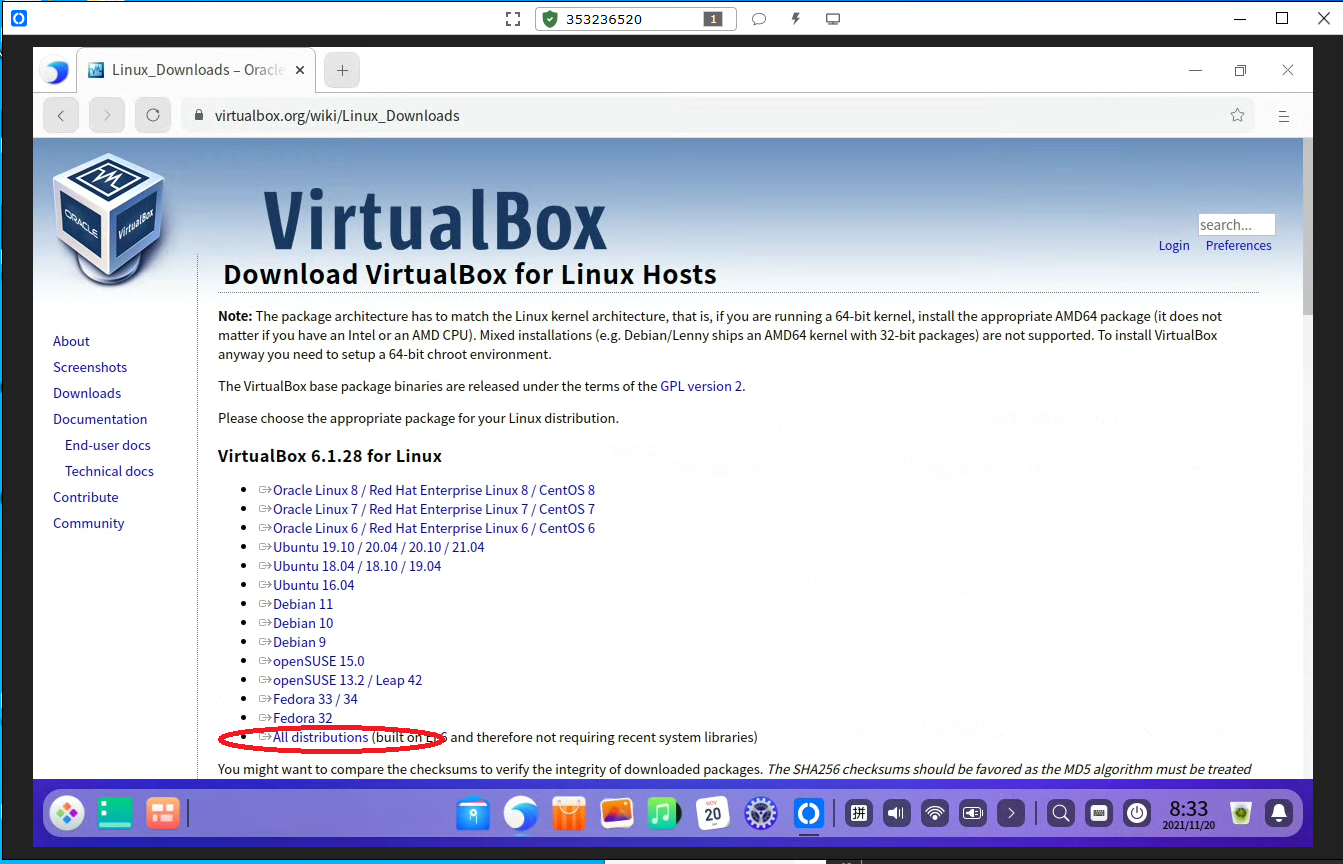1343x864 pixels.
Task: Bookmark this page with the star icon
Action: click(1237, 116)
